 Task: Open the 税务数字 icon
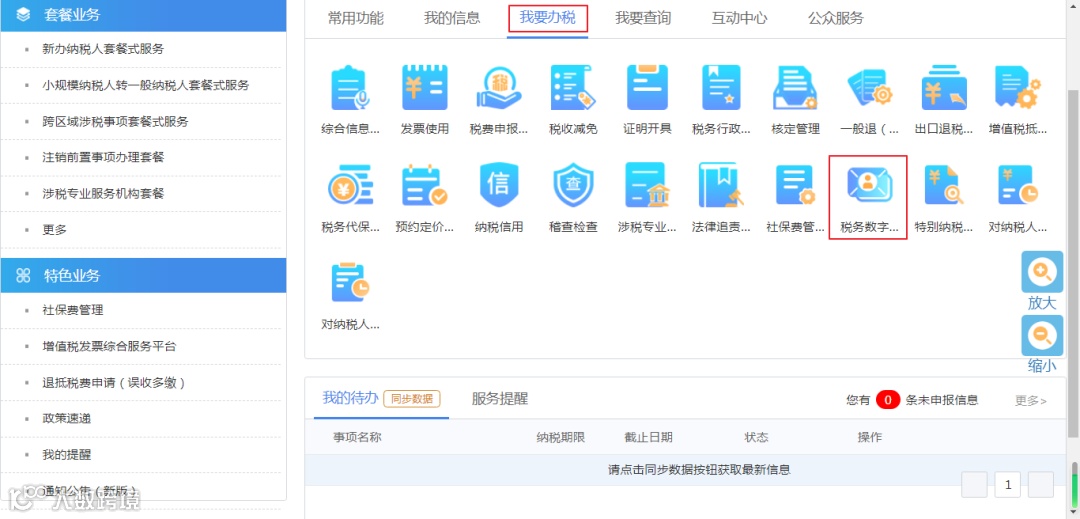pos(869,186)
